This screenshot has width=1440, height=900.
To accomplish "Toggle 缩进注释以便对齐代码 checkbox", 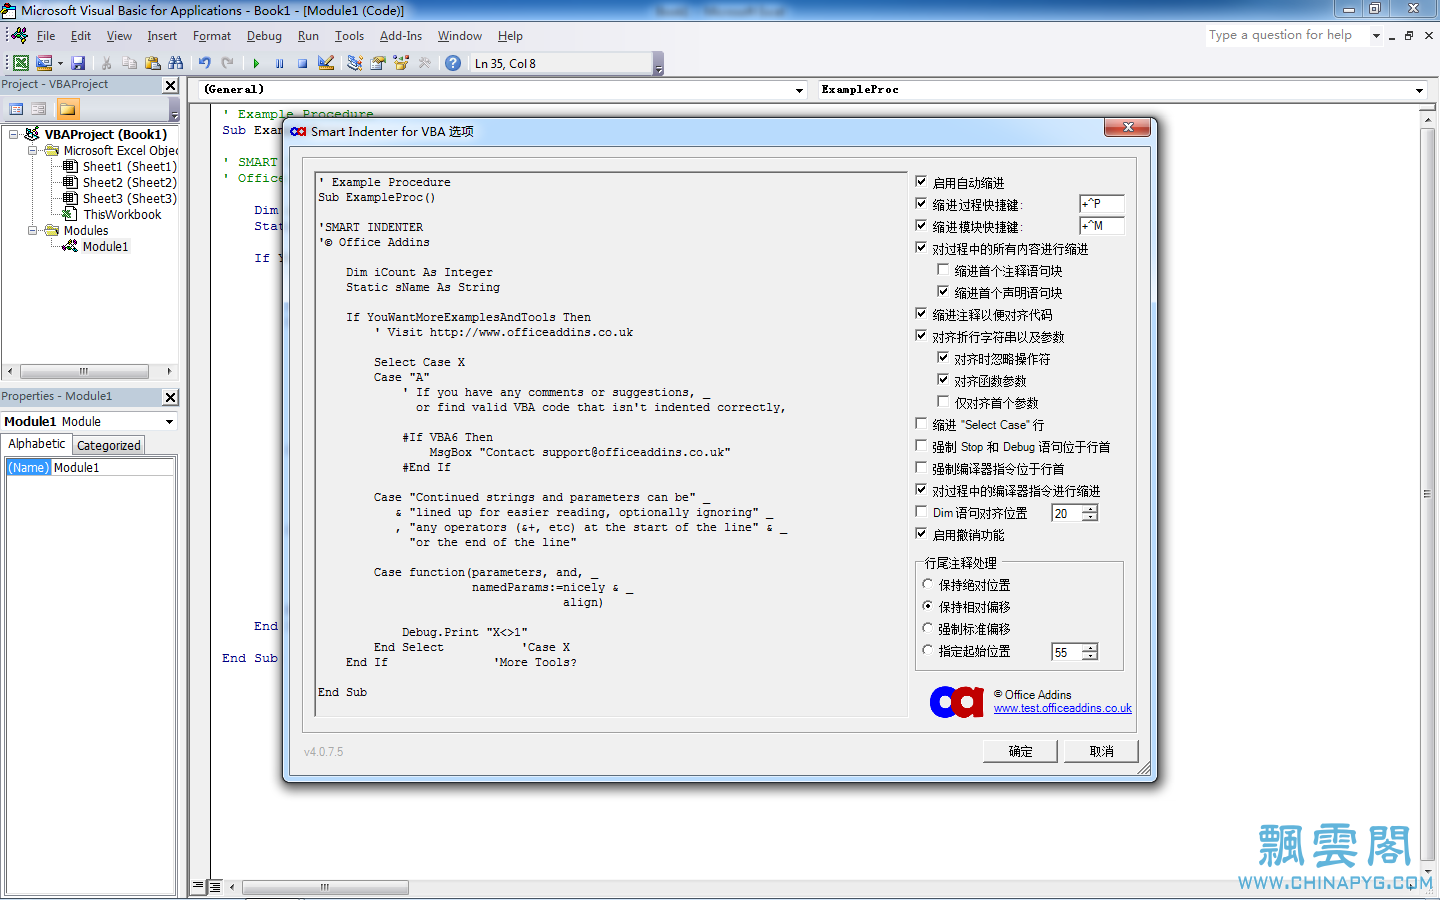I will (x=921, y=314).
